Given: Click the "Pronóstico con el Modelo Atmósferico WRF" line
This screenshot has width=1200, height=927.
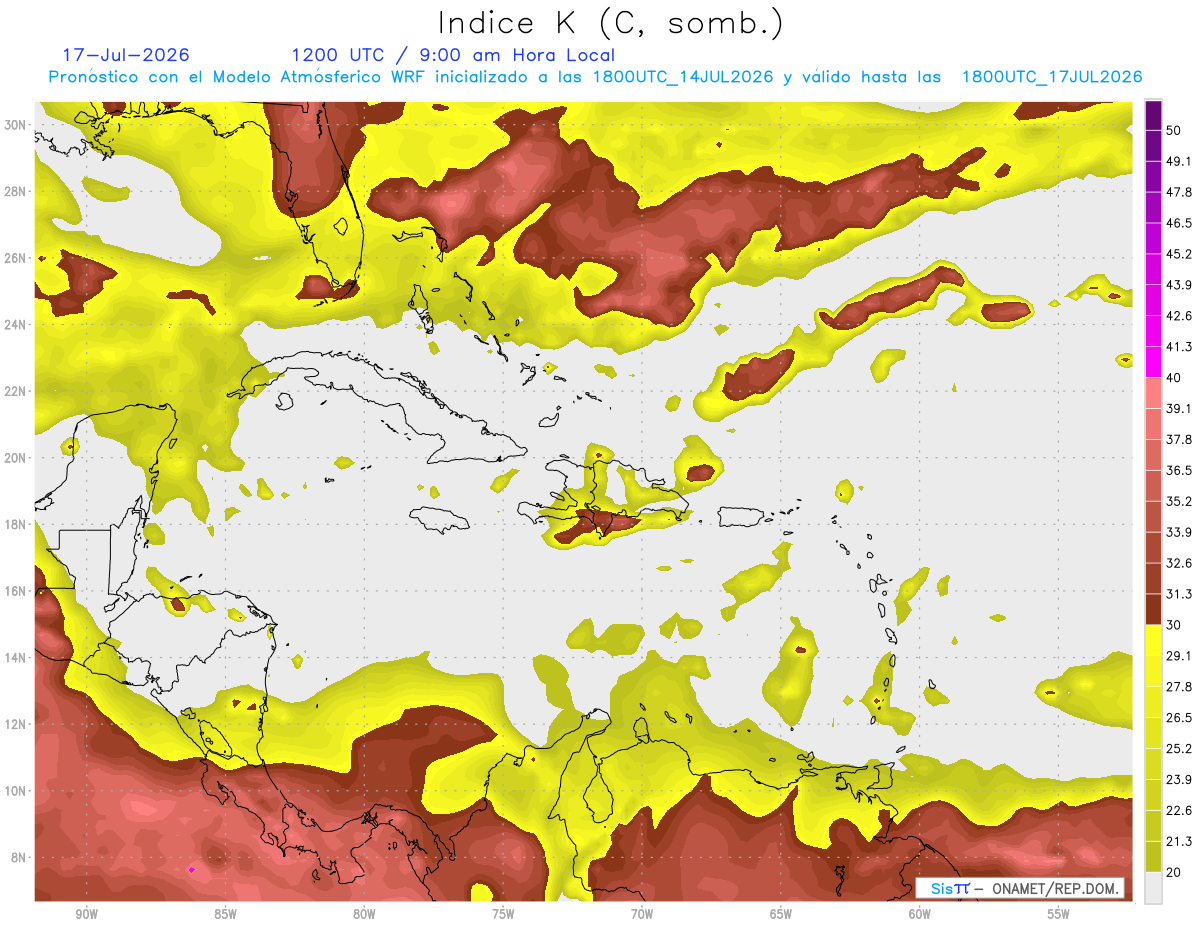Looking at the screenshot, I should pos(596,77).
